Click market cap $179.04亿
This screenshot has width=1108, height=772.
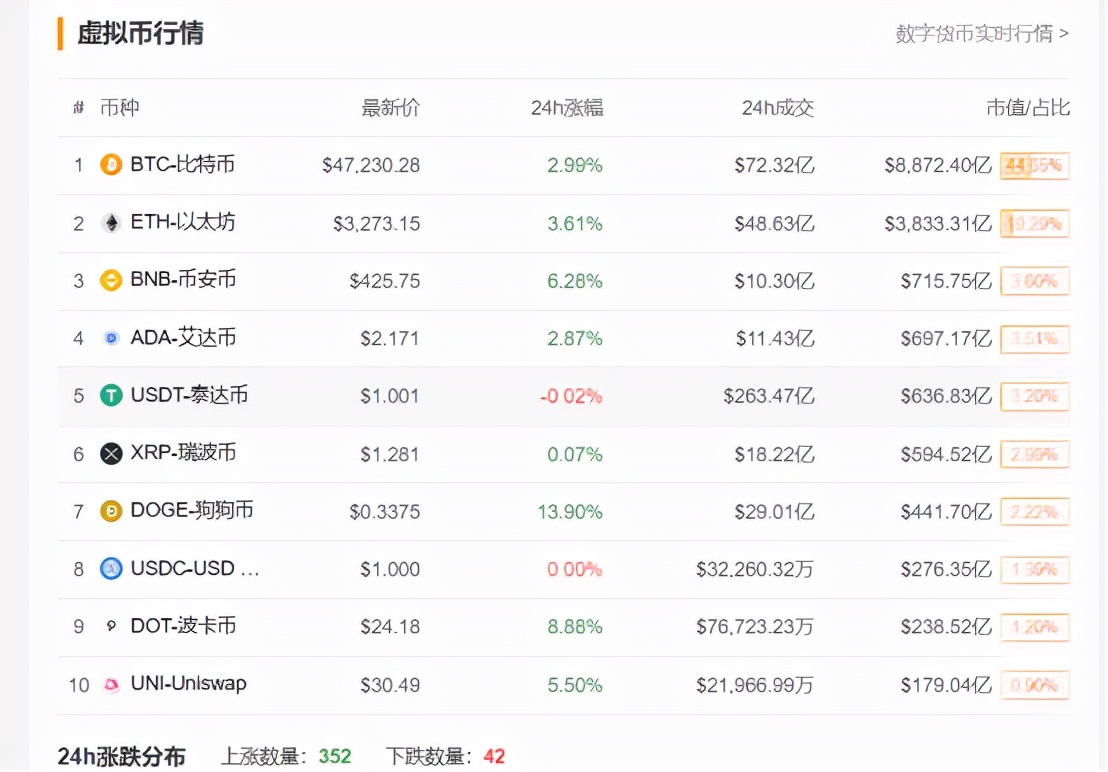pyautogui.click(x=946, y=685)
